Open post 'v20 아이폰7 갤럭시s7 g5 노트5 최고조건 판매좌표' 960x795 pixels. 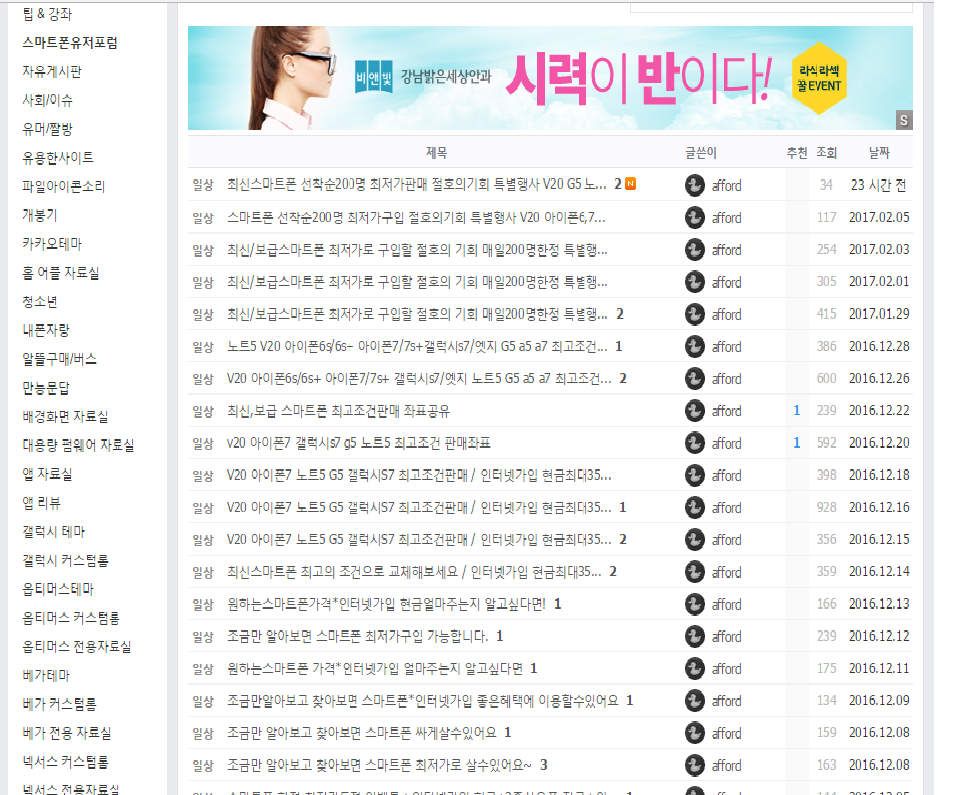359,443
